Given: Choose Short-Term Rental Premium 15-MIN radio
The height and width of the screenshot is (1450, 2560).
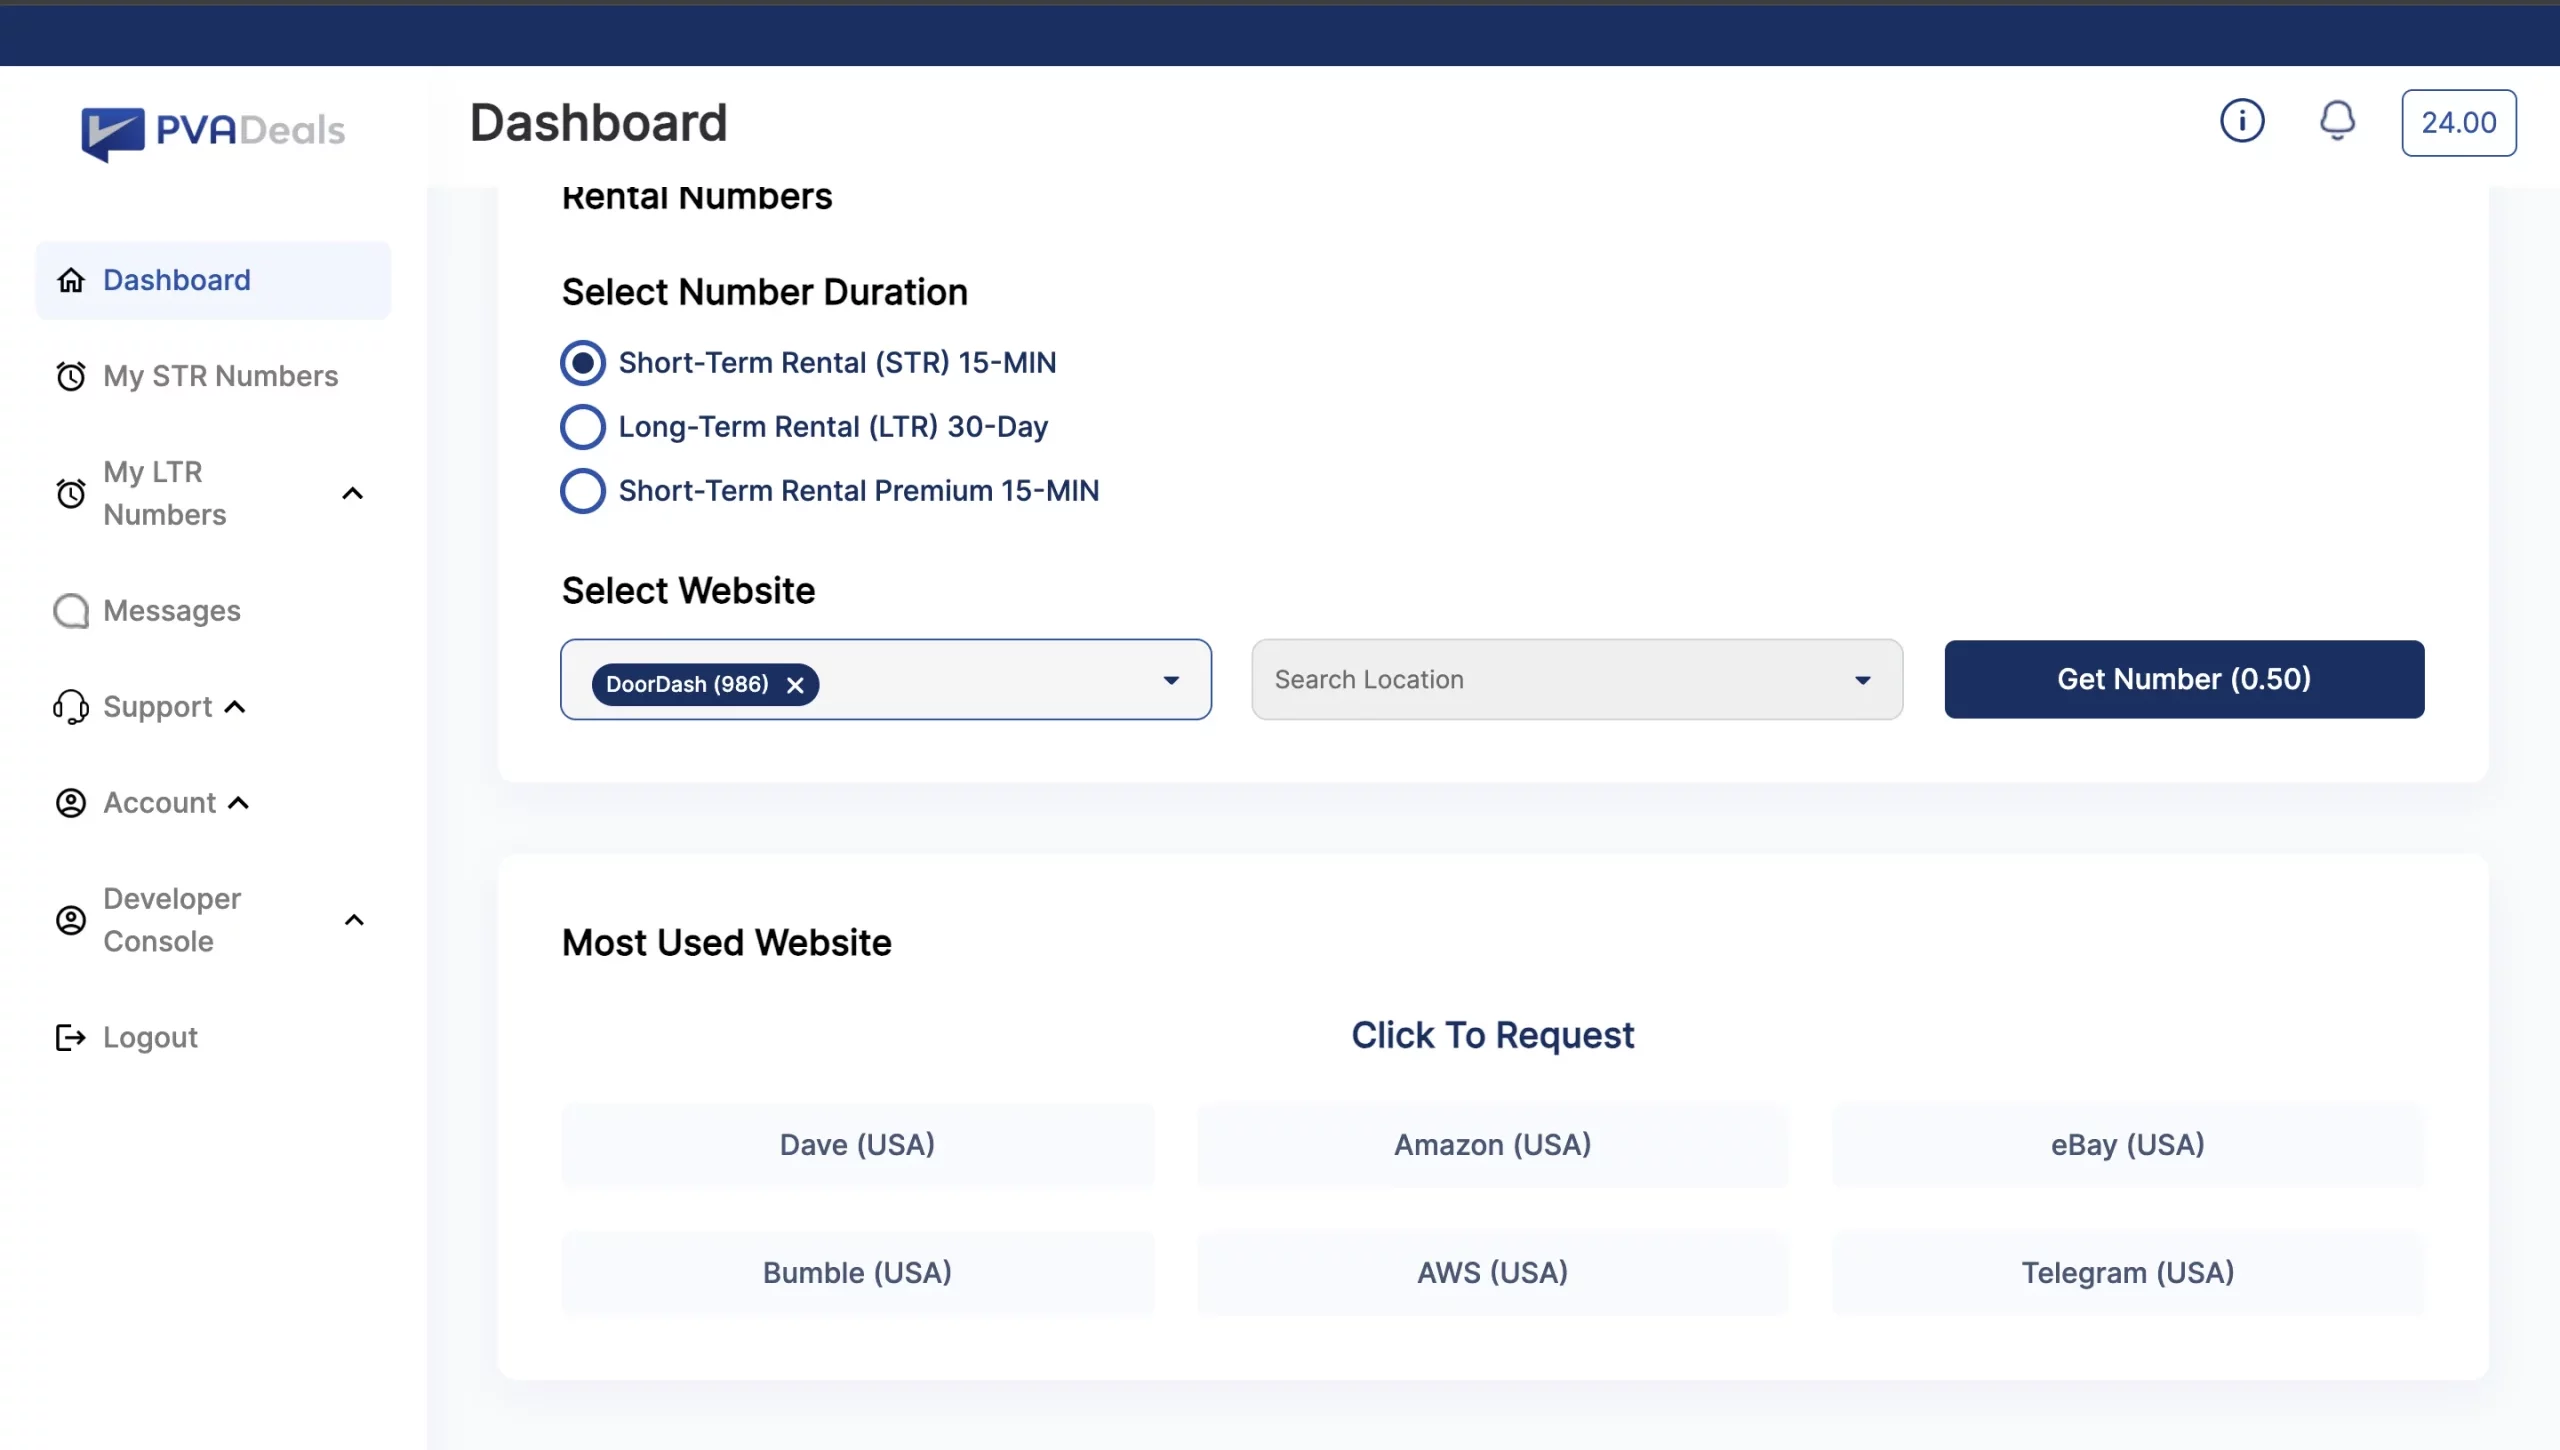Looking at the screenshot, I should click(x=583, y=491).
